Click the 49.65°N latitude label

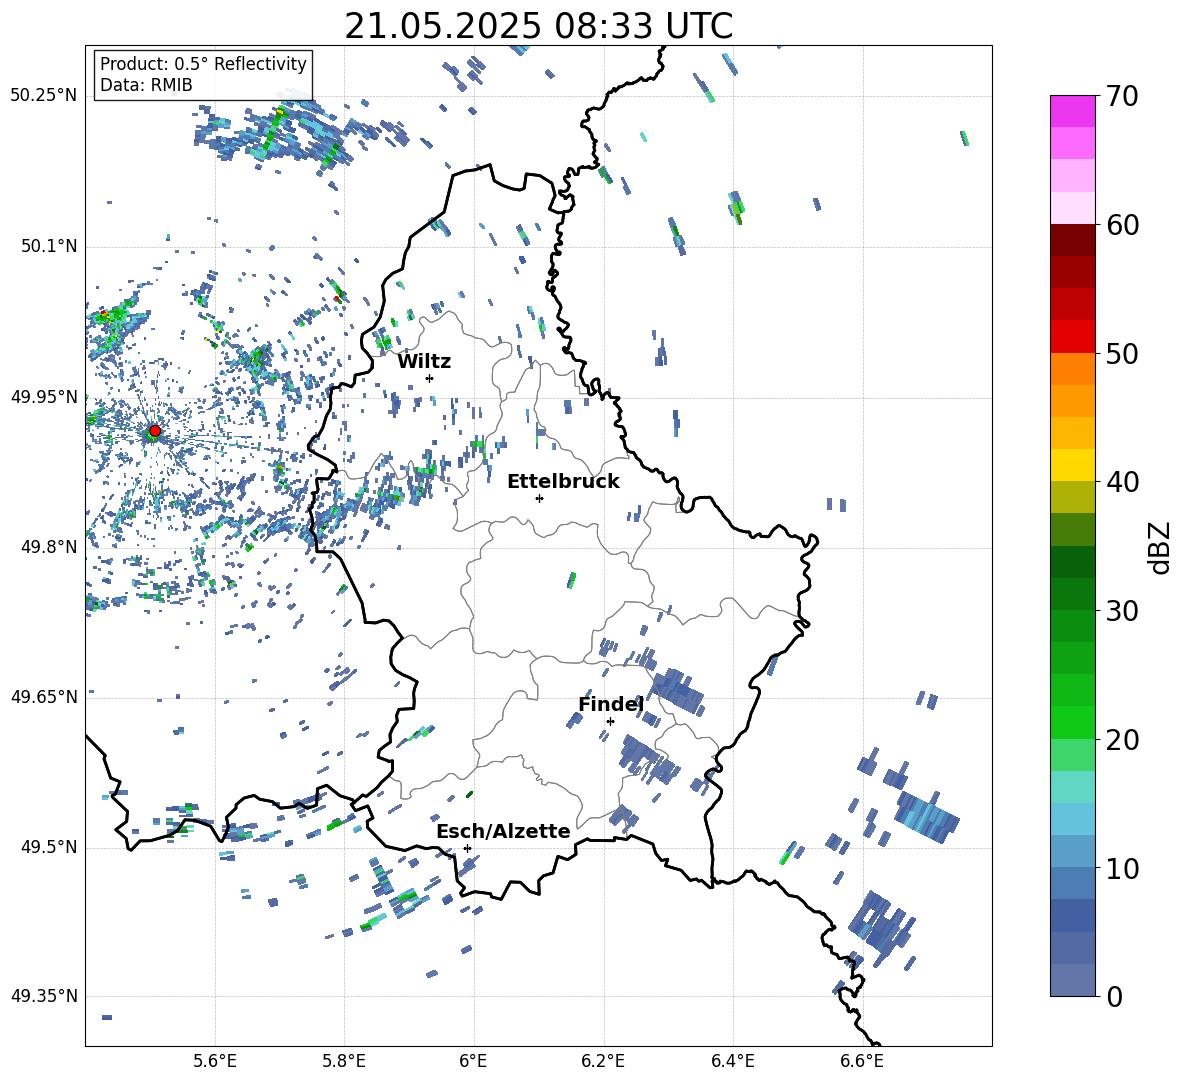click(x=43, y=696)
